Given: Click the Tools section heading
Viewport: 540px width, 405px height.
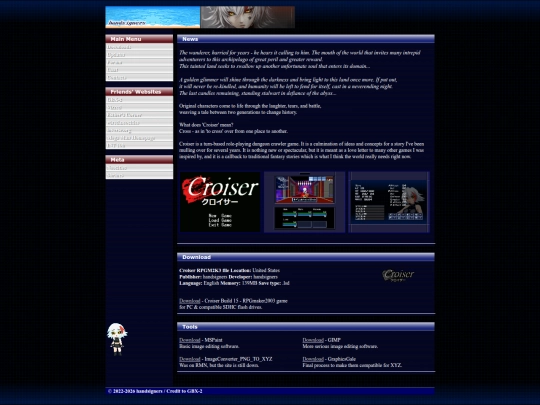Looking at the screenshot, I should click(306, 326).
